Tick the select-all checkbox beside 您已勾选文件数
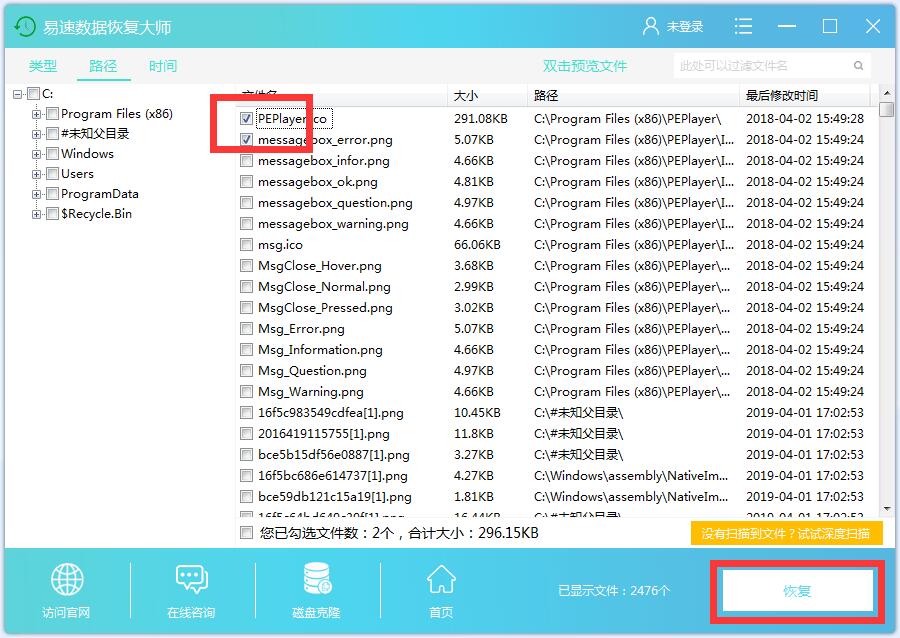This screenshot has width=900, height=638. 246,533
